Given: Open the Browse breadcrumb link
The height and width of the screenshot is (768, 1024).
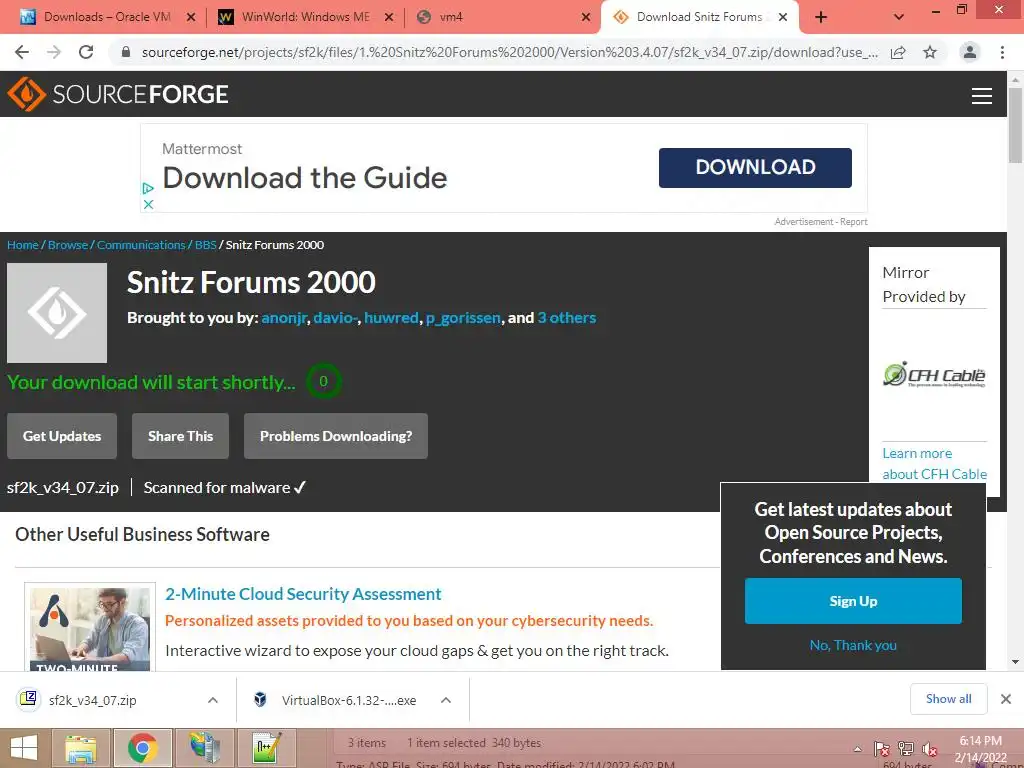Looking at the screenshot, I should tap(68, 245).
